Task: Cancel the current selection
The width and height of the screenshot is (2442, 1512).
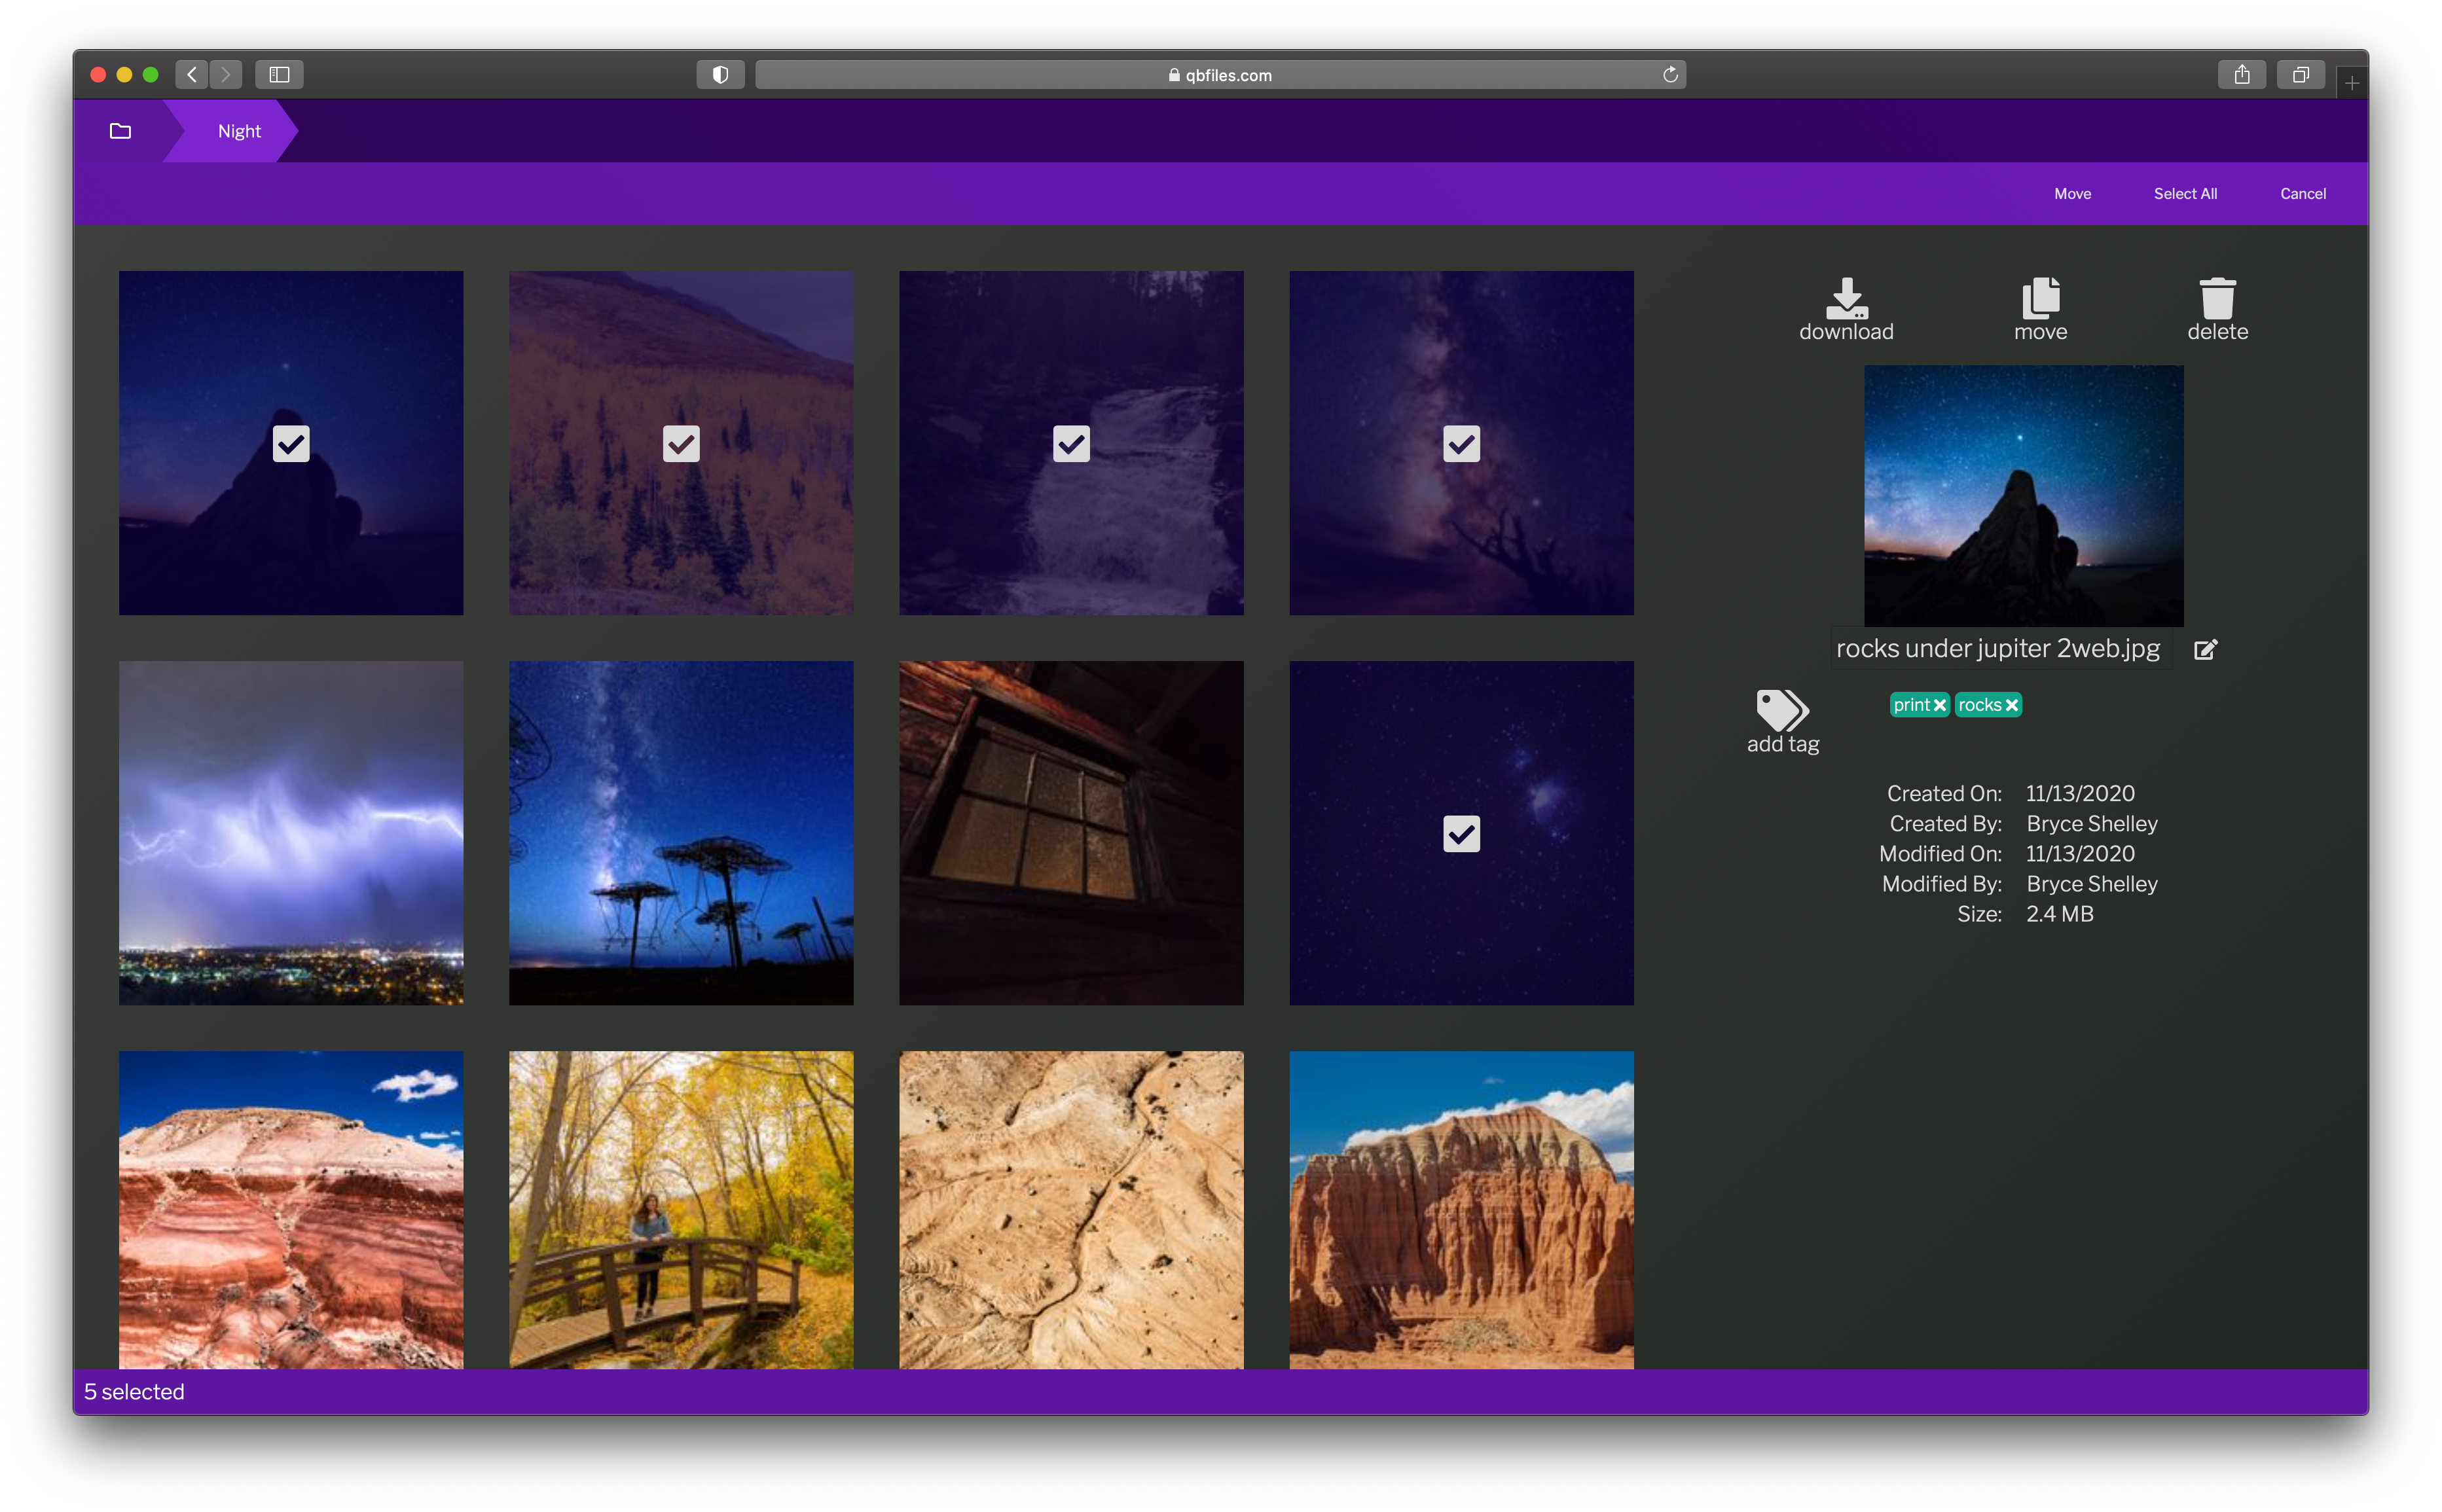Action: [x=2302, y=193]
